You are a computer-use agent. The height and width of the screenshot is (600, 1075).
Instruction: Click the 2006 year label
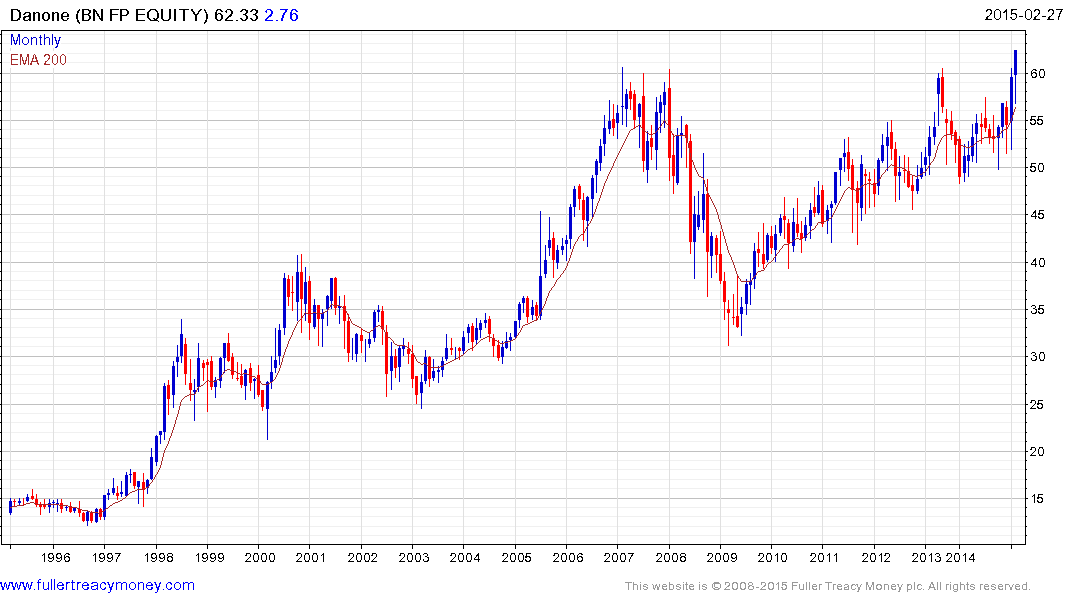(x=568, y=557)
